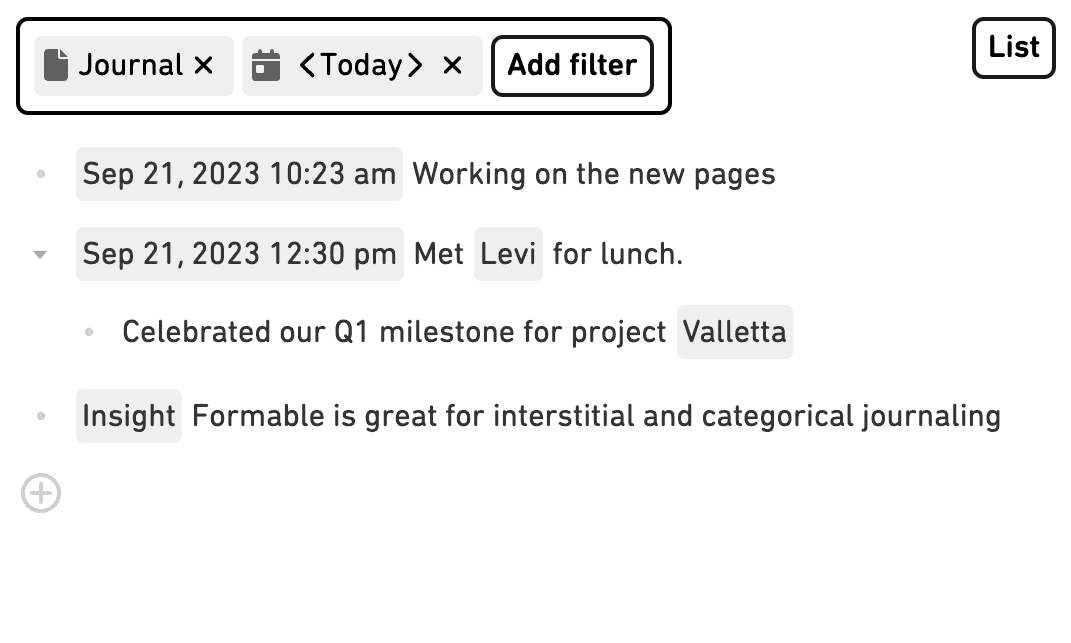Click the plus icon to add a new entry
The height and width of the screenshot is (643, 1071).
tap(40, 492)
